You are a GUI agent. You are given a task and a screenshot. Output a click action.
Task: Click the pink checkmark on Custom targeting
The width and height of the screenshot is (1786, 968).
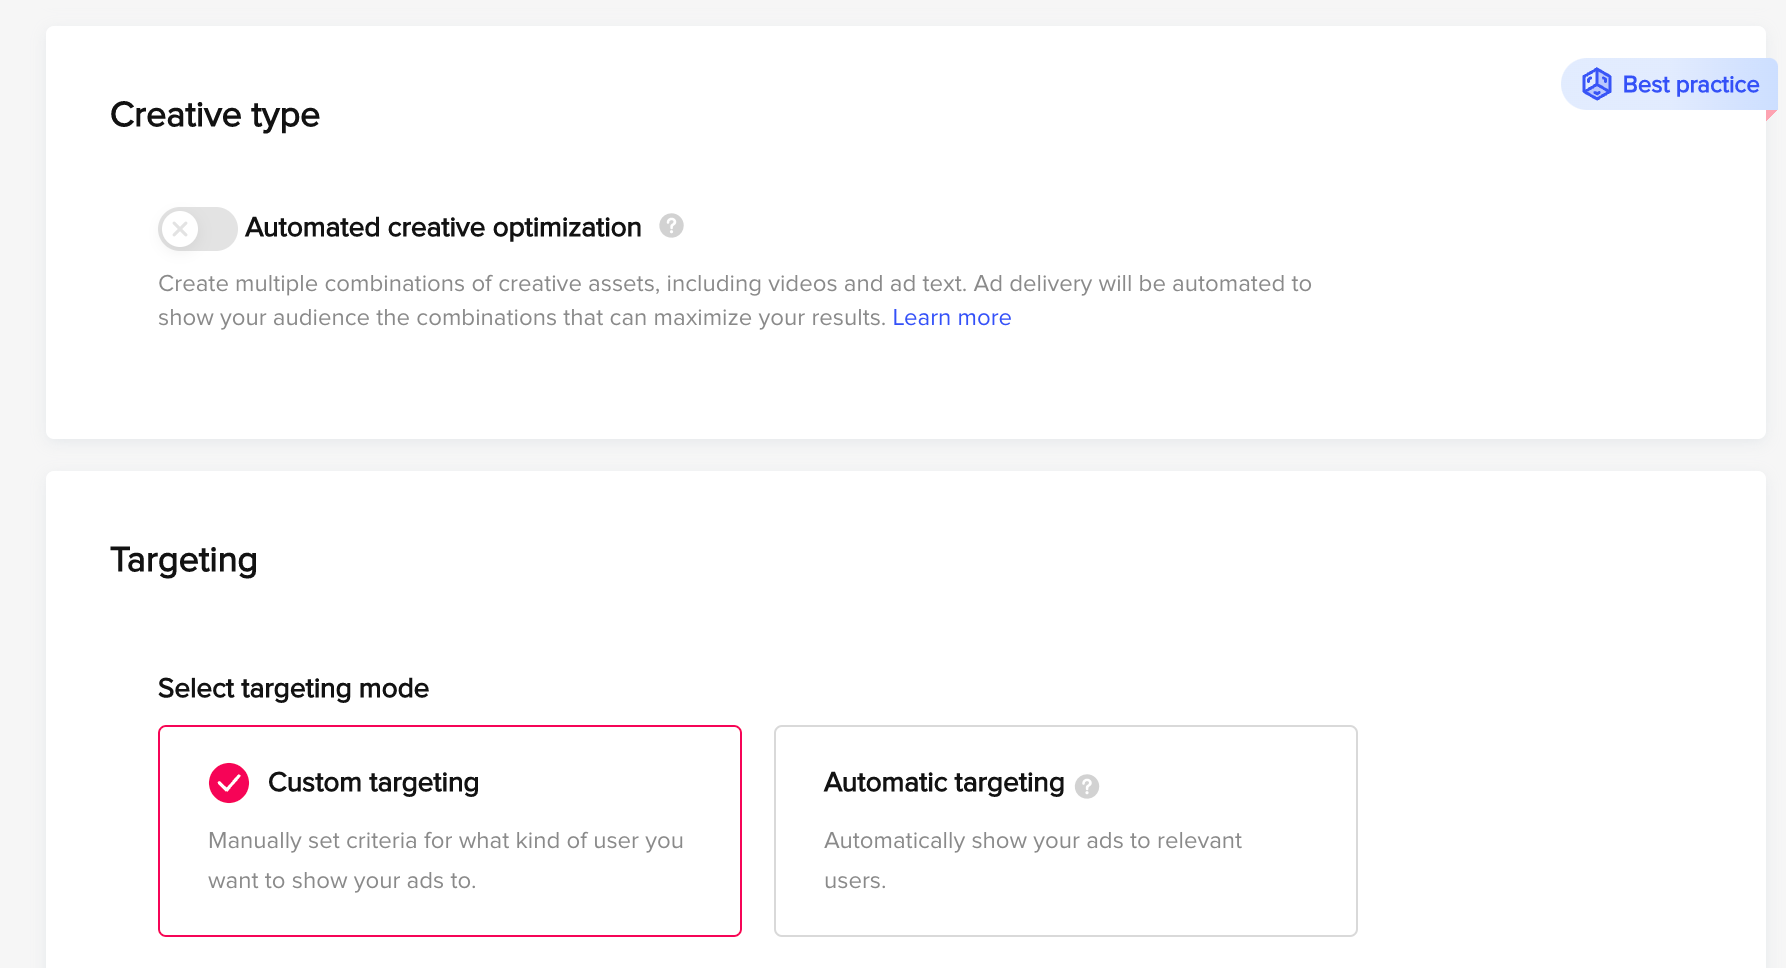coord(229,783)
